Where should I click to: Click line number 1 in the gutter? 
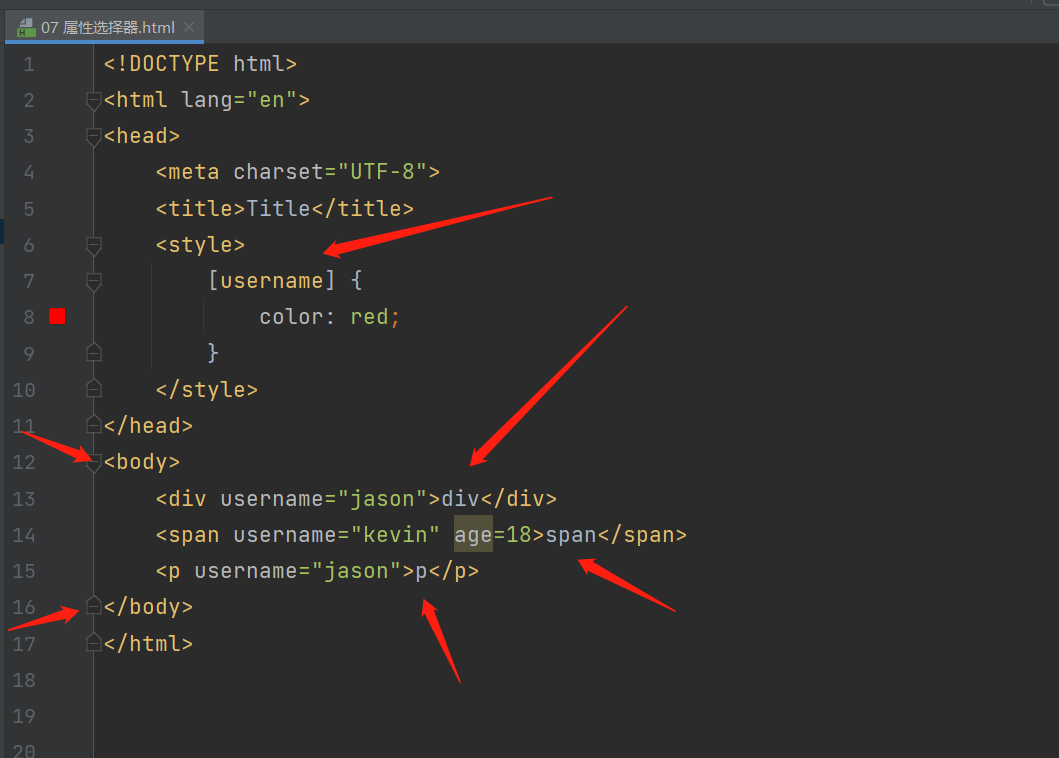[x=28, y=64]
